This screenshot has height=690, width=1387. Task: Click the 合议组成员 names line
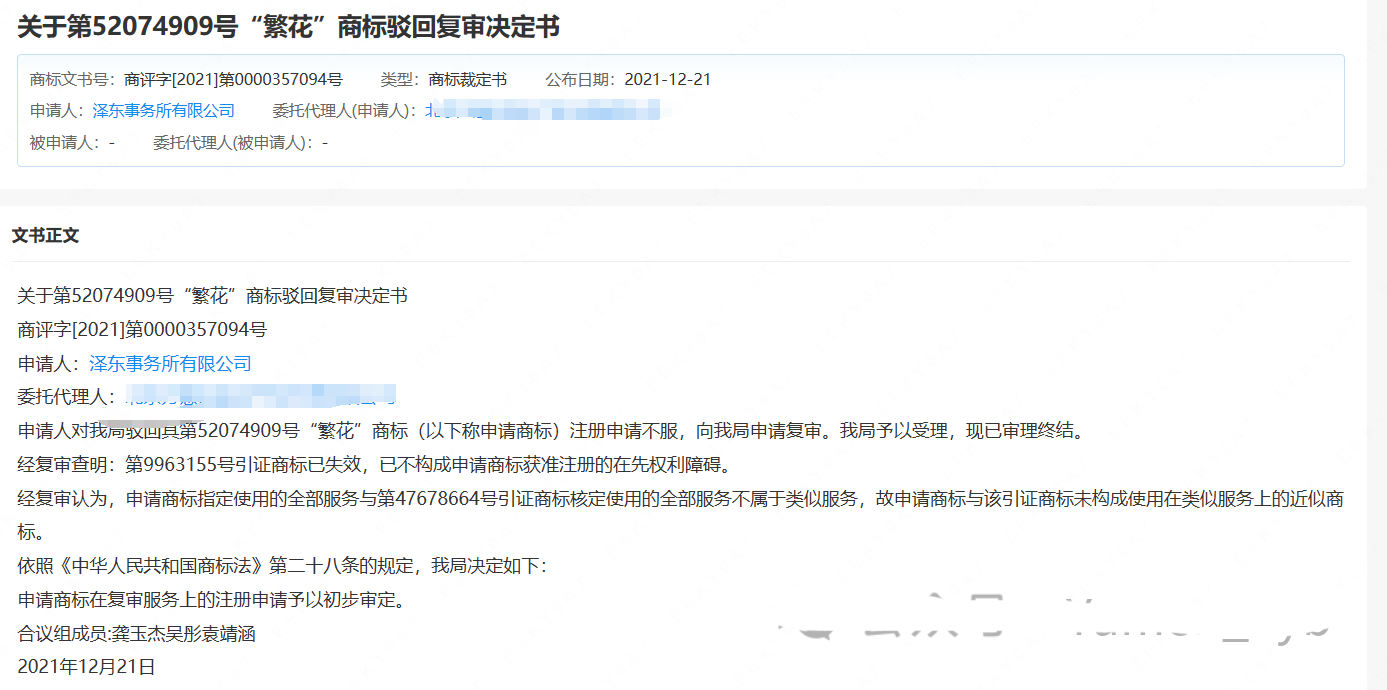tap(137, 635)
